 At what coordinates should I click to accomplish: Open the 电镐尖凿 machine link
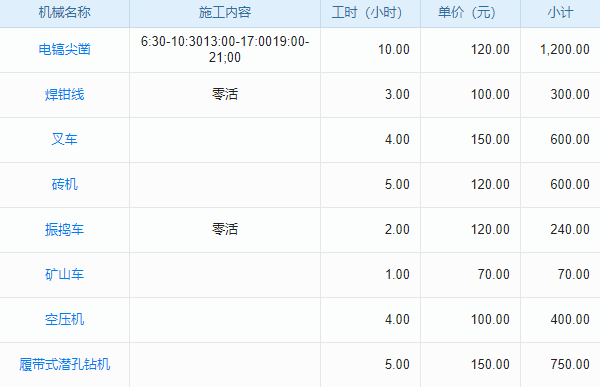tap(64, 49)
